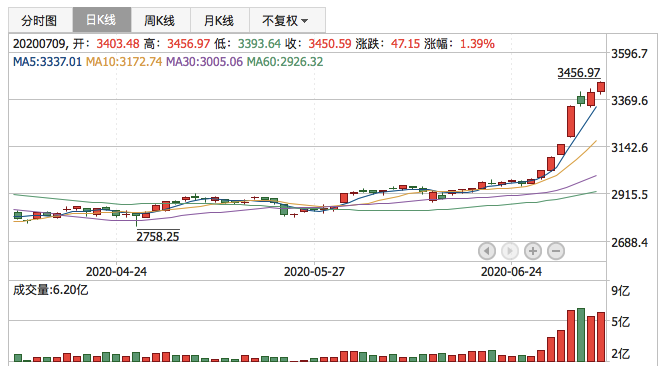Click the 涨跌 47.15 value
Viewport: 663px width, 375px height.
pos(405,44)
